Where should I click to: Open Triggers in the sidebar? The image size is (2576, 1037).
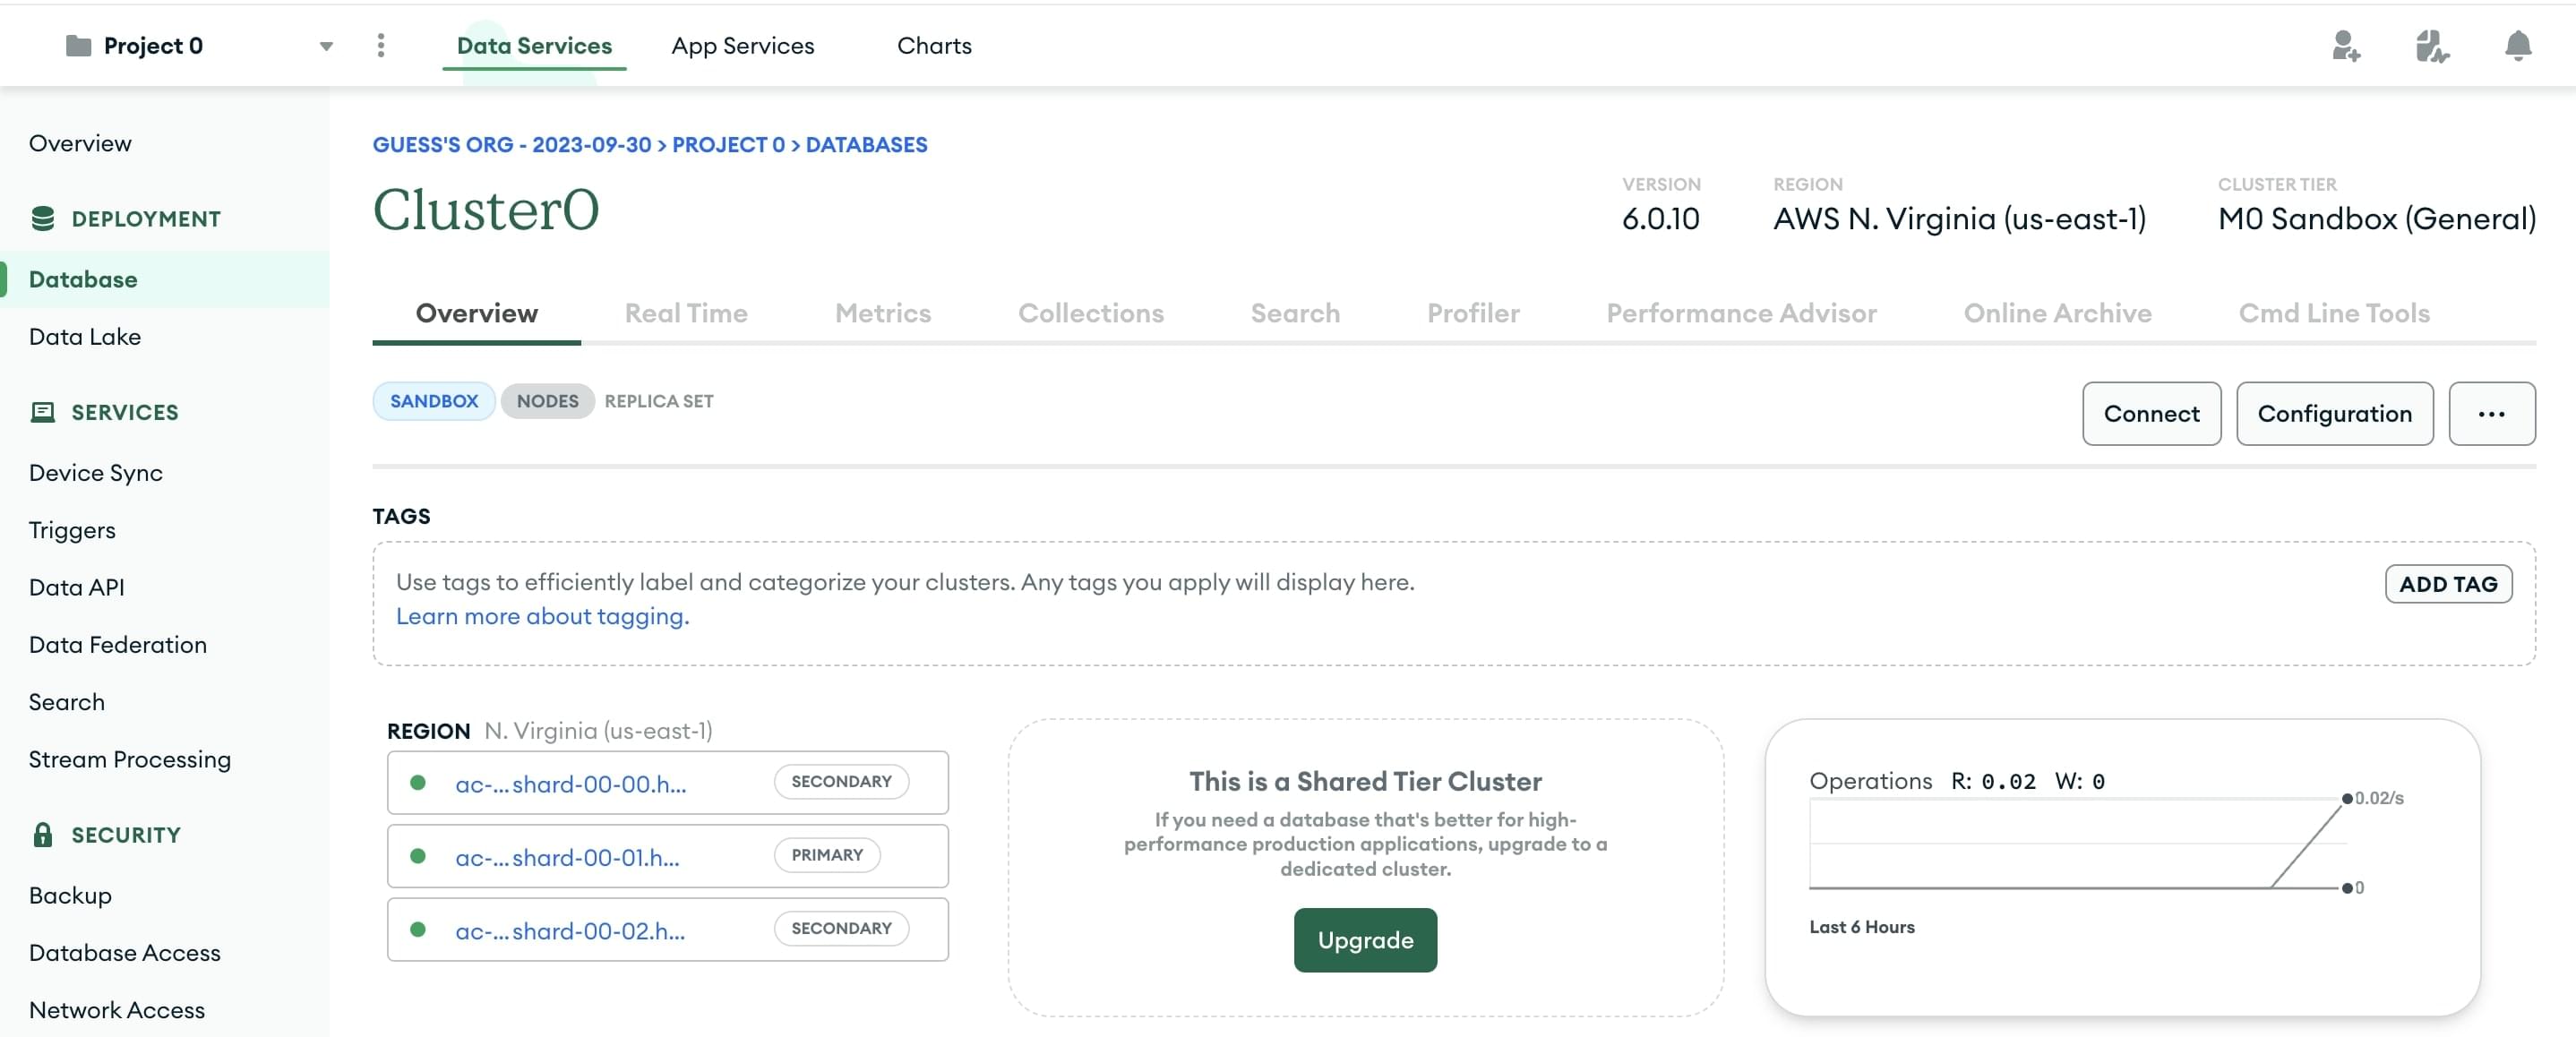click(x=72, y=530)
